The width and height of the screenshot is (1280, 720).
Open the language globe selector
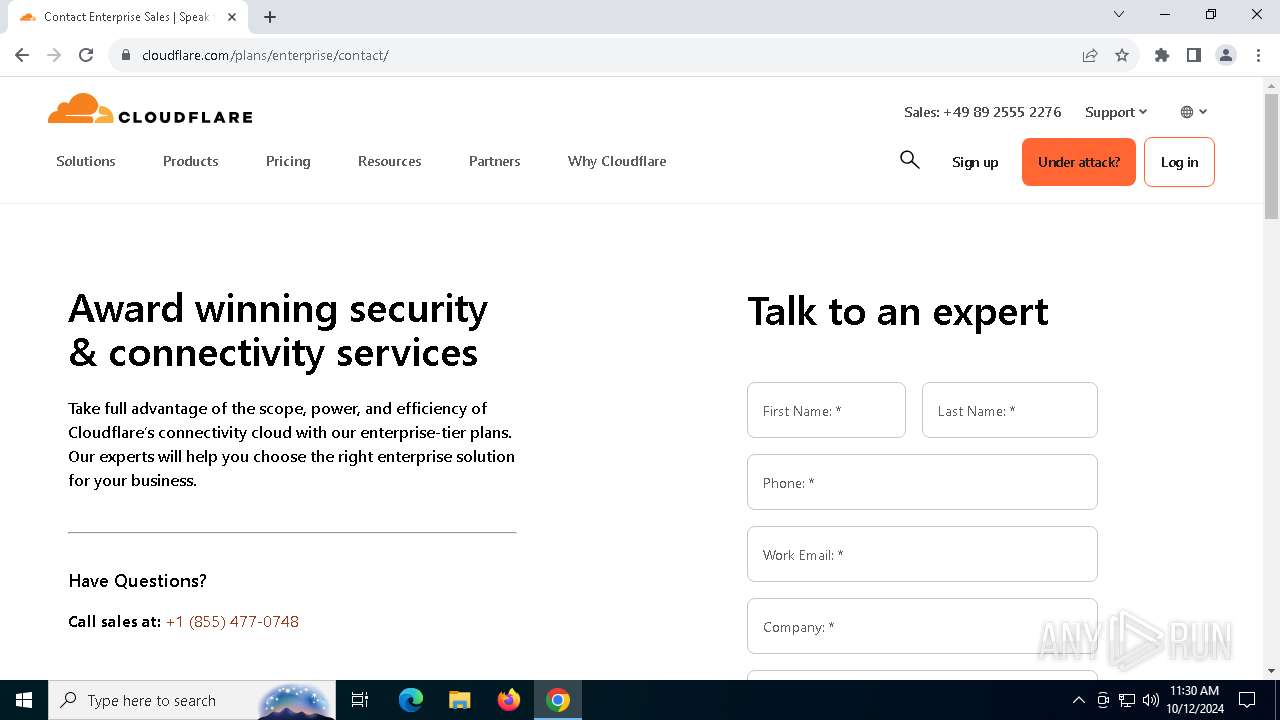1194,112
